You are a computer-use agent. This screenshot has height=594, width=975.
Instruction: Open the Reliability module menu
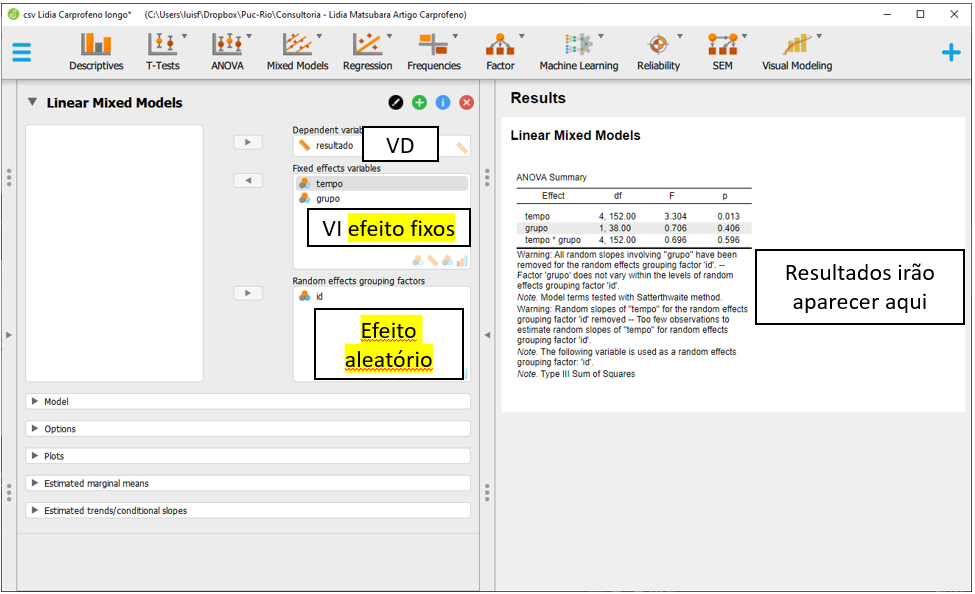pos(658,52)
